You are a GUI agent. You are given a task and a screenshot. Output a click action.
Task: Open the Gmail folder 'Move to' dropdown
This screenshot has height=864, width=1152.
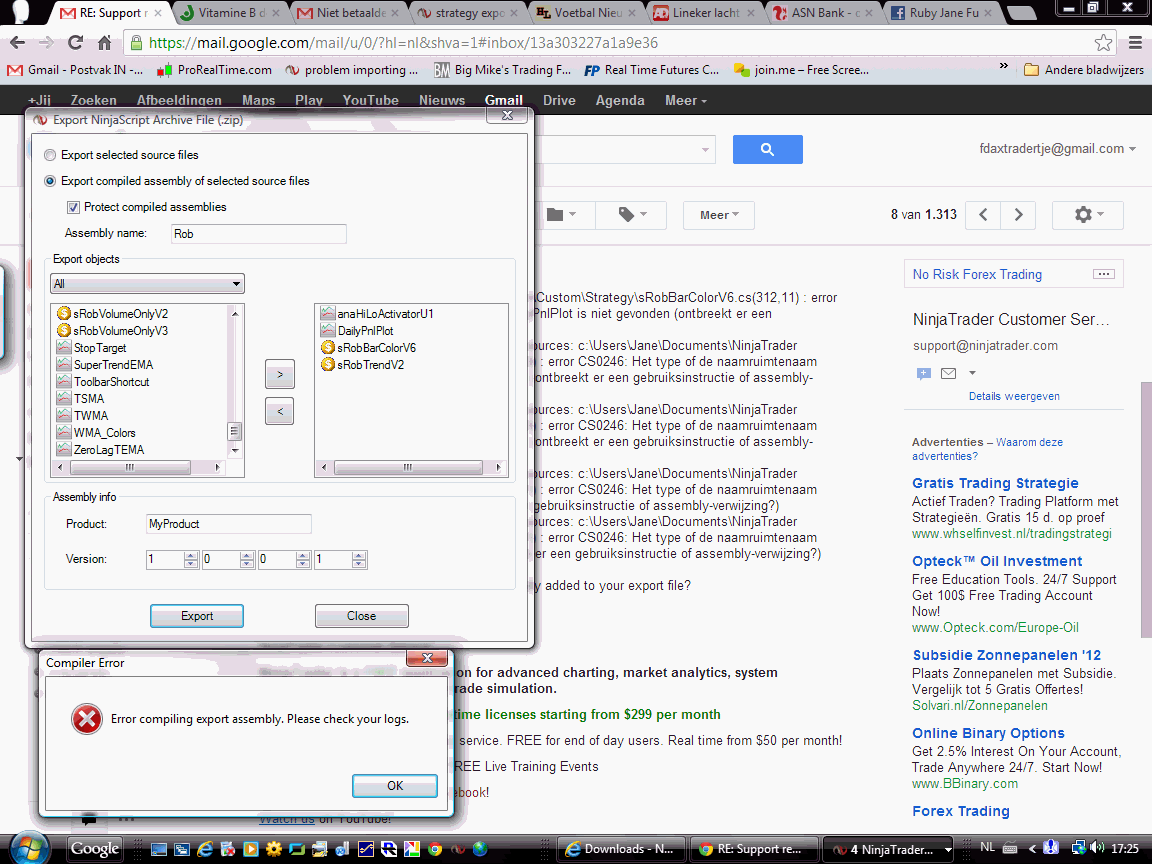(561, 215)
